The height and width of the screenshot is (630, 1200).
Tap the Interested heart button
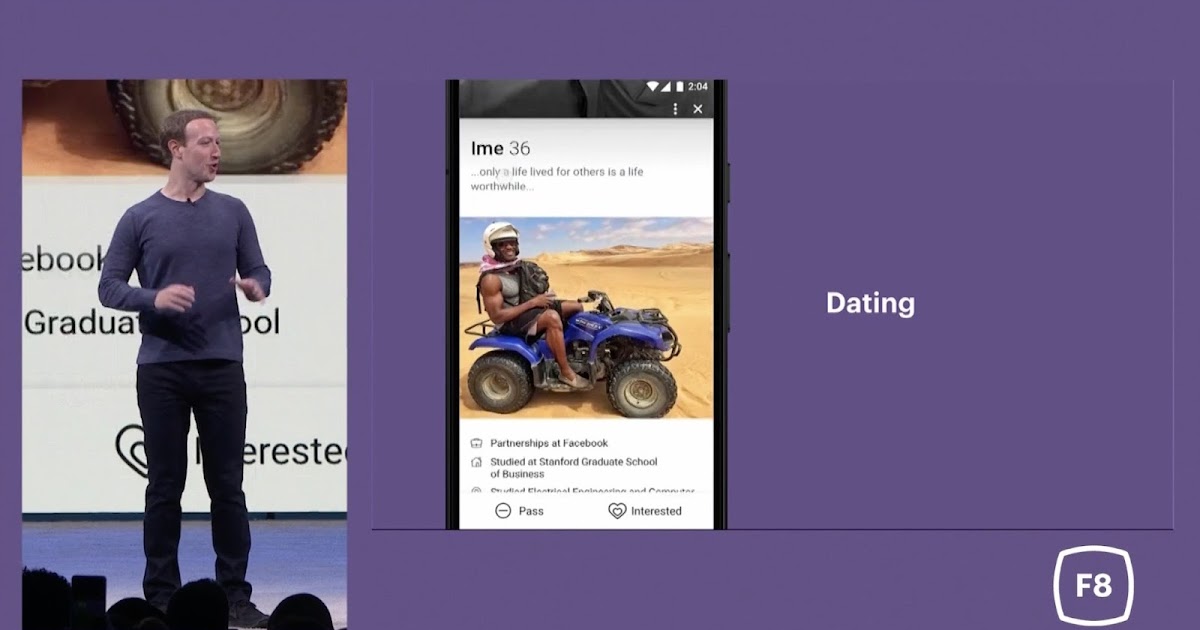[x=645, y=511]
